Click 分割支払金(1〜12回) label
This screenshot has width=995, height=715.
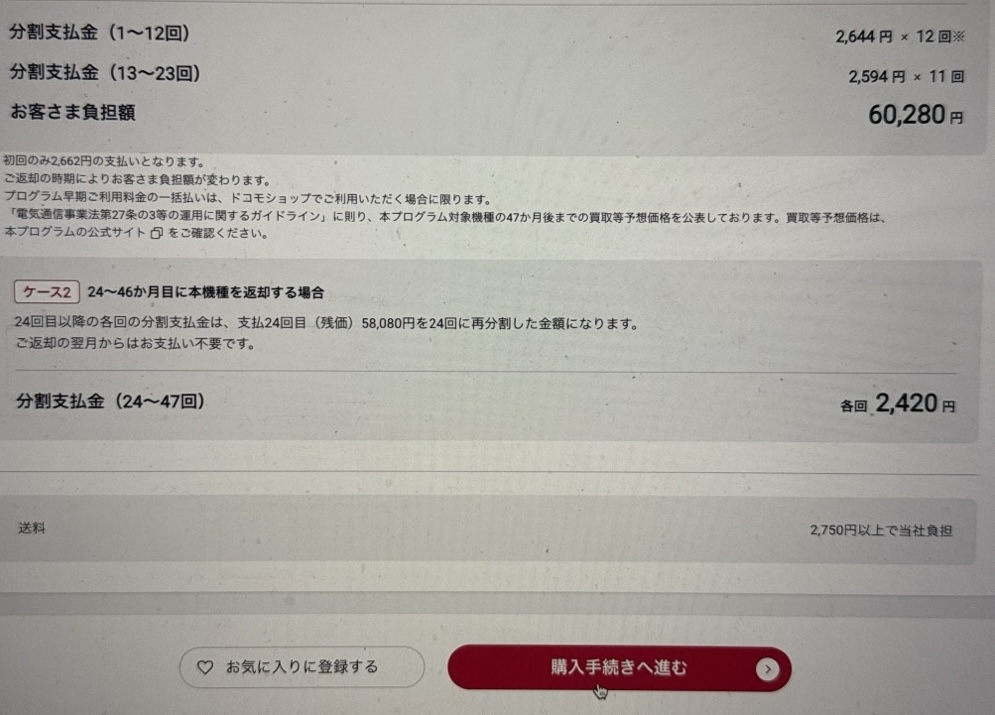click(100, 32)
